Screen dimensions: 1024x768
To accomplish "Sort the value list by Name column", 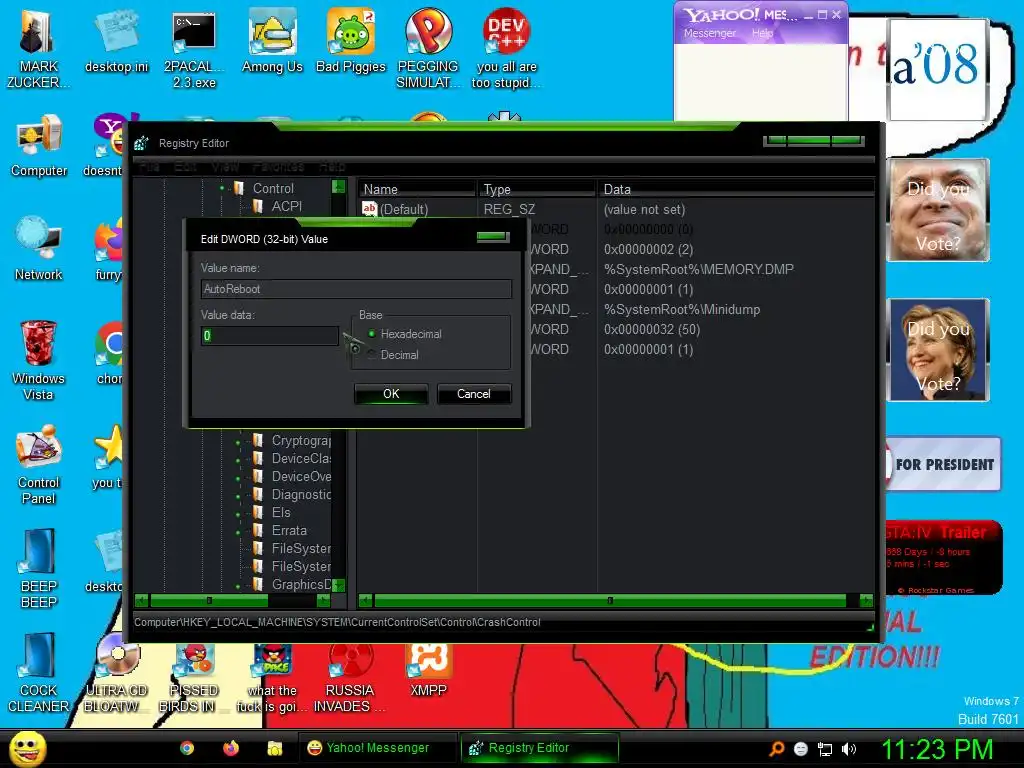I will pos(417,189).
